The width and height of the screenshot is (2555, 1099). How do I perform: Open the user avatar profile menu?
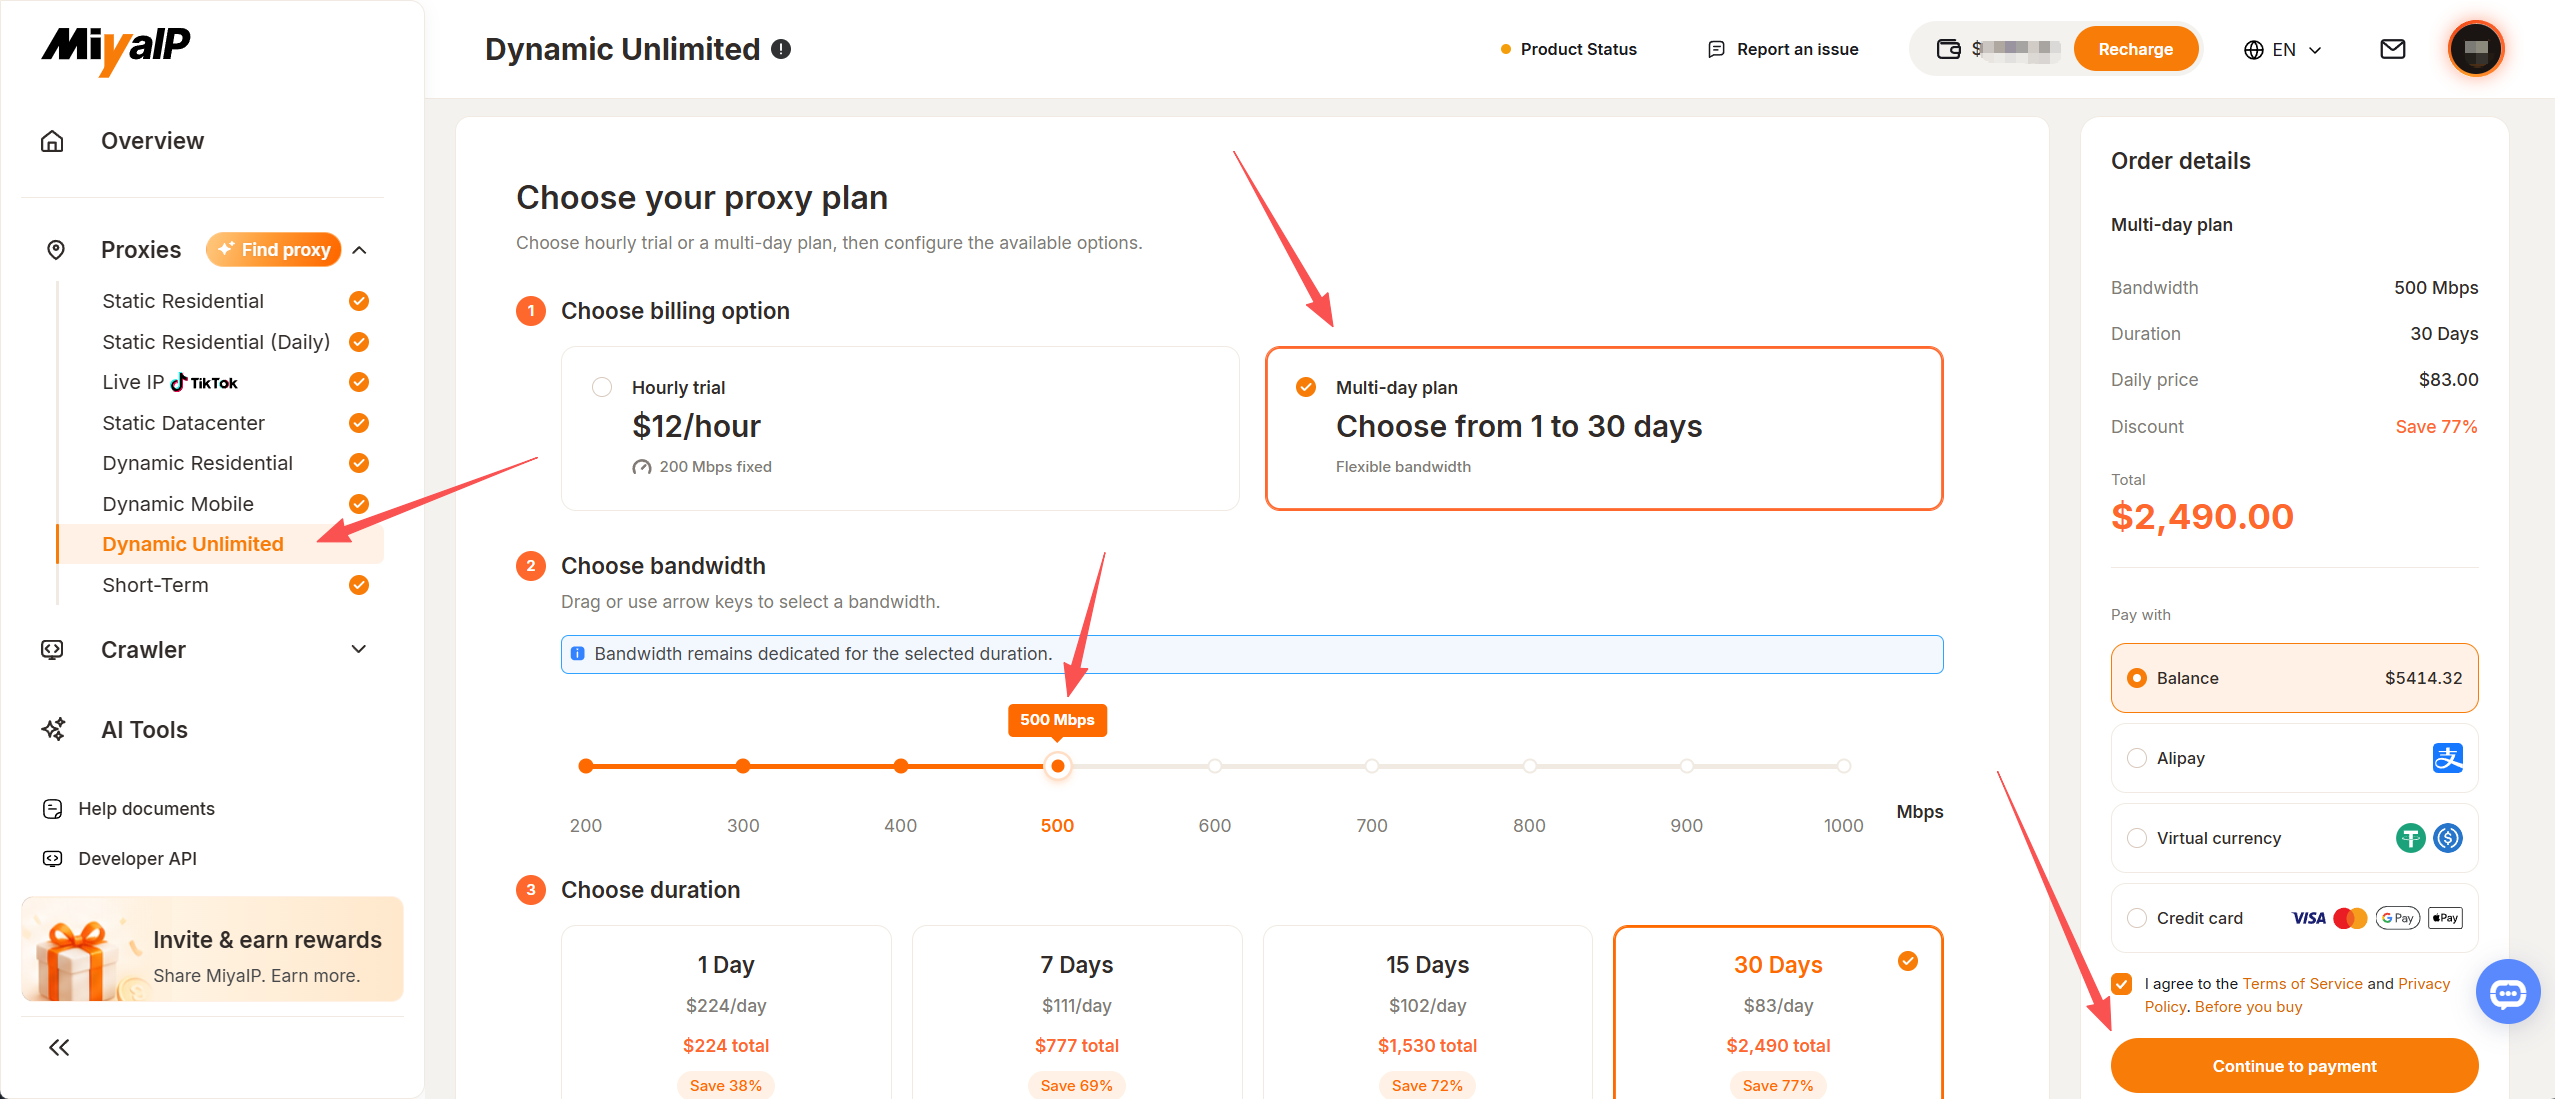(x=2475, y=49)
